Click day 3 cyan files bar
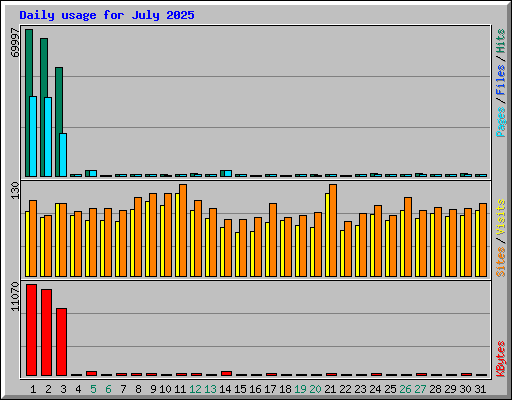512x400 pixels. coord(63,155)
